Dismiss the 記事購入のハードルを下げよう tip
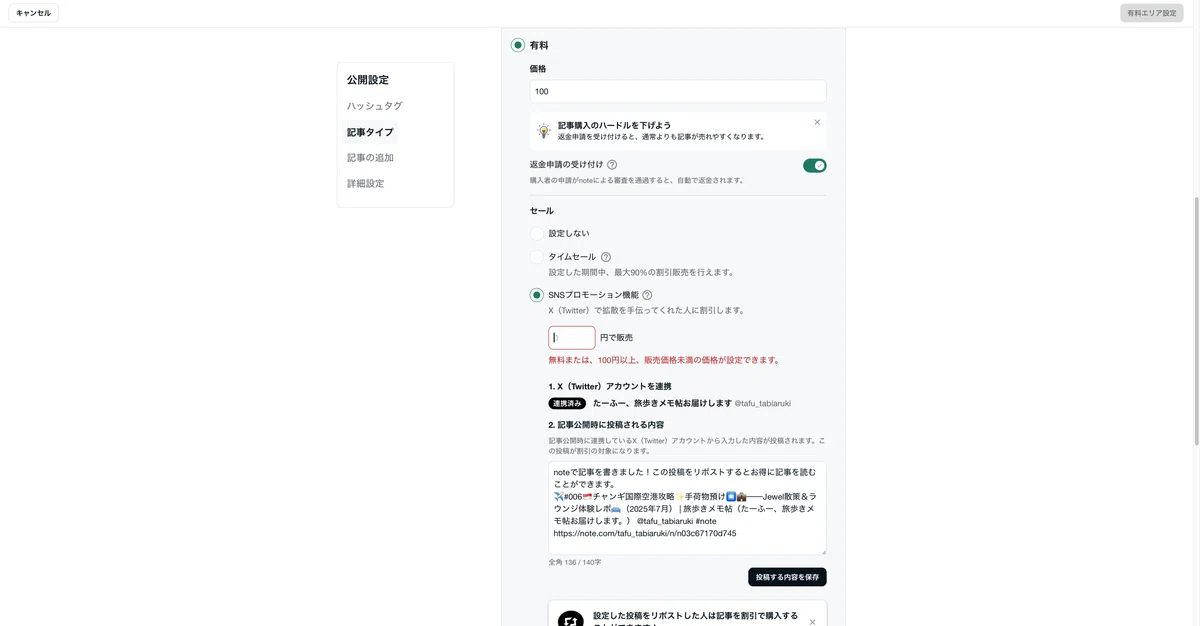Viewport: 1200px width, 626px height. [x=817, y=122]
